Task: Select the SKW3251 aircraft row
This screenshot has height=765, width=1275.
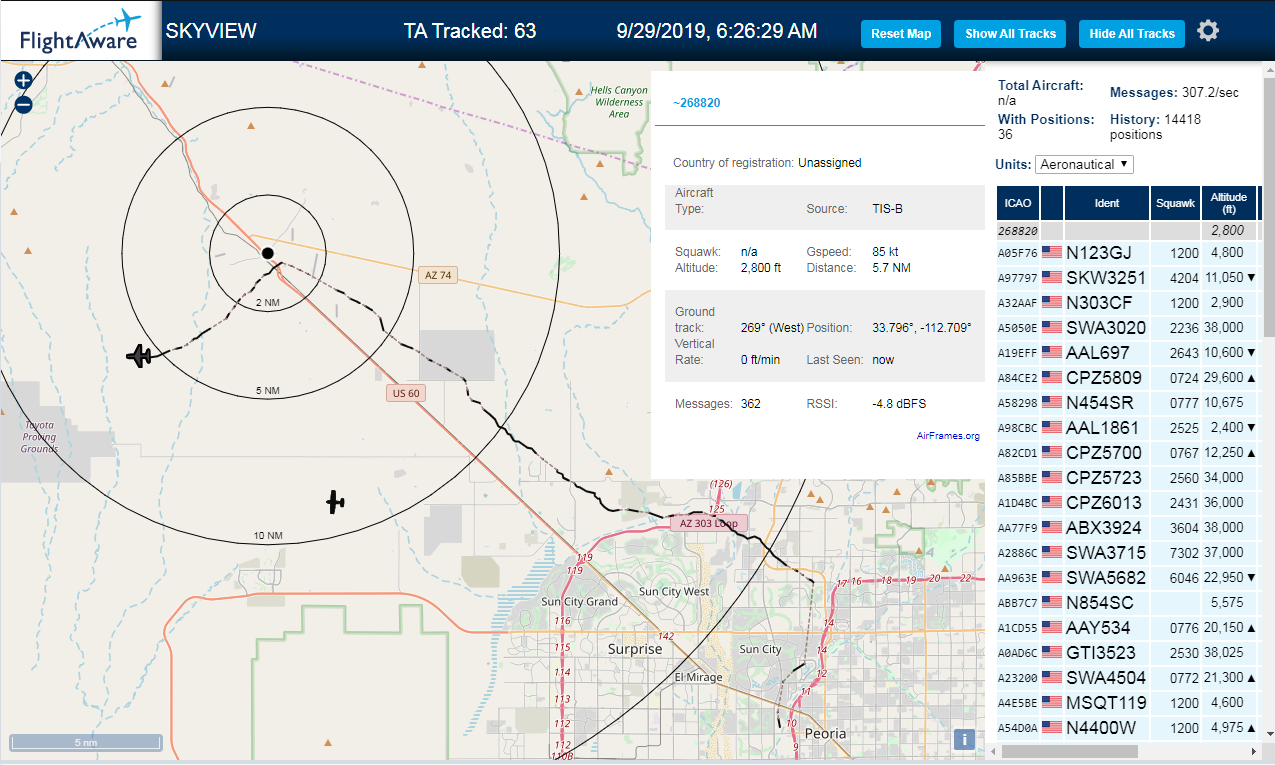Action: click(1127, 278)
